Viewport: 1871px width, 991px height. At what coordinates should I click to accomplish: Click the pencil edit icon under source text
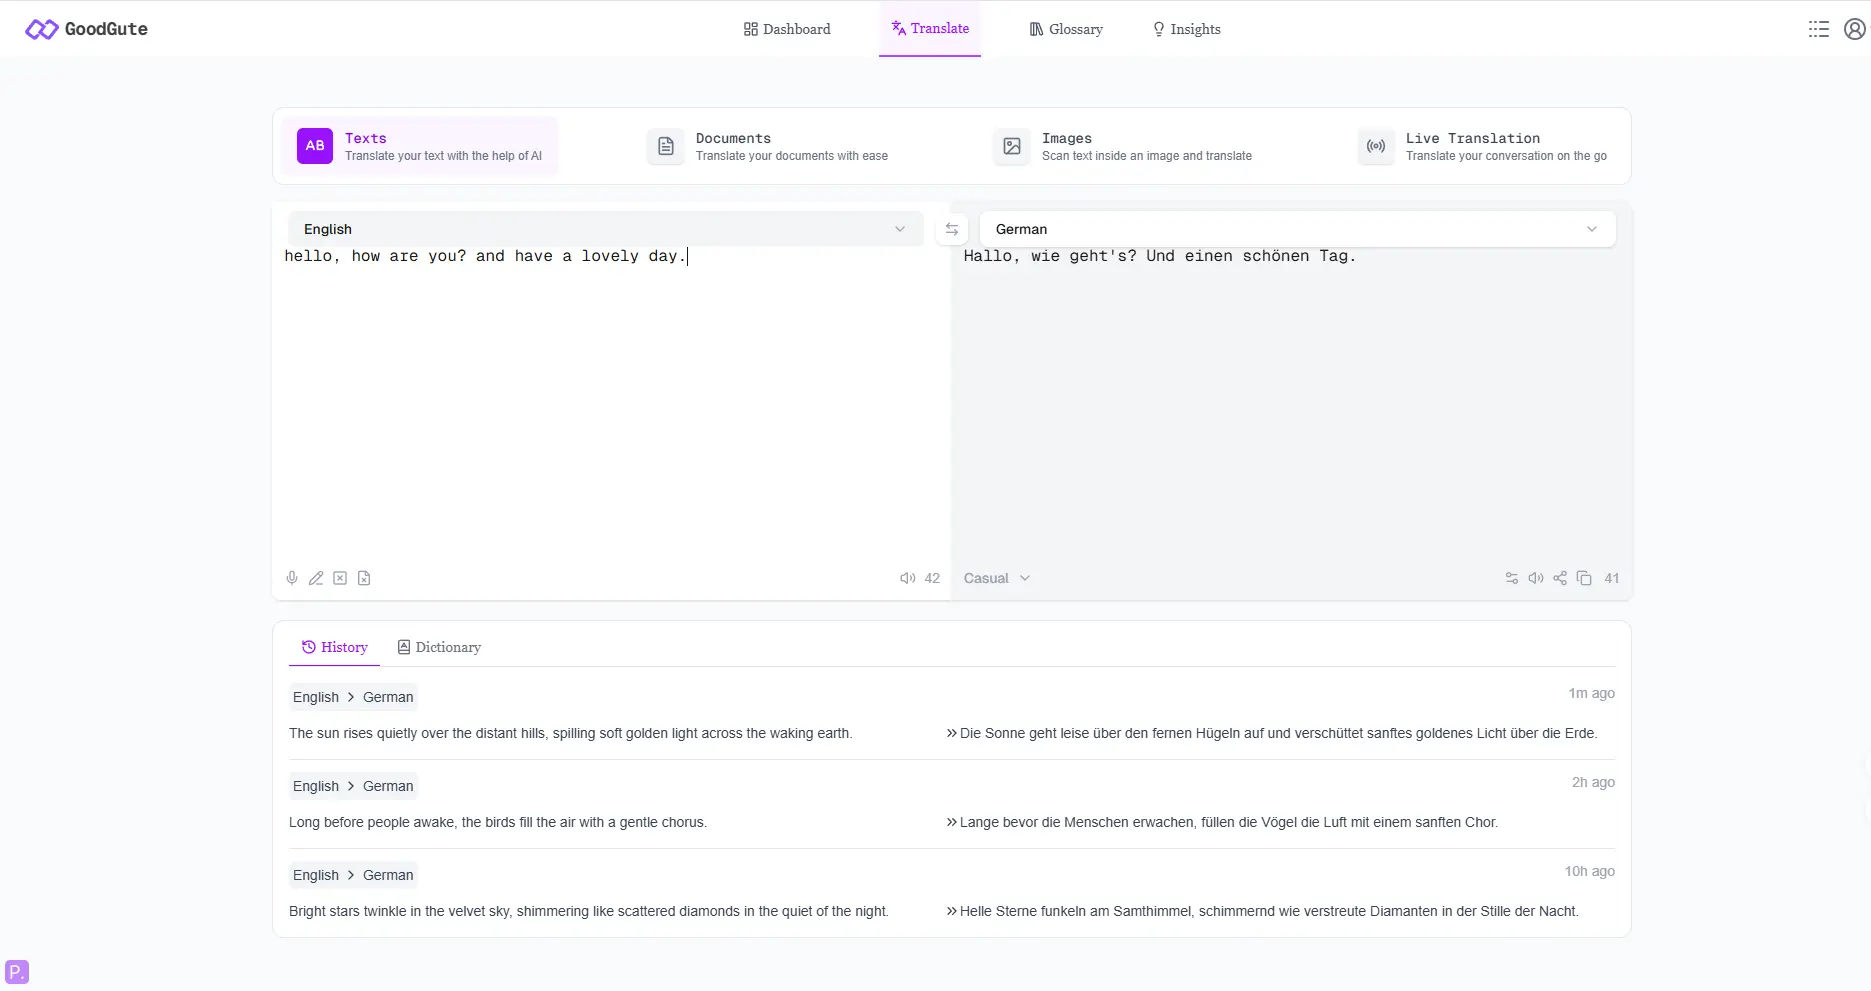[316, 578]
